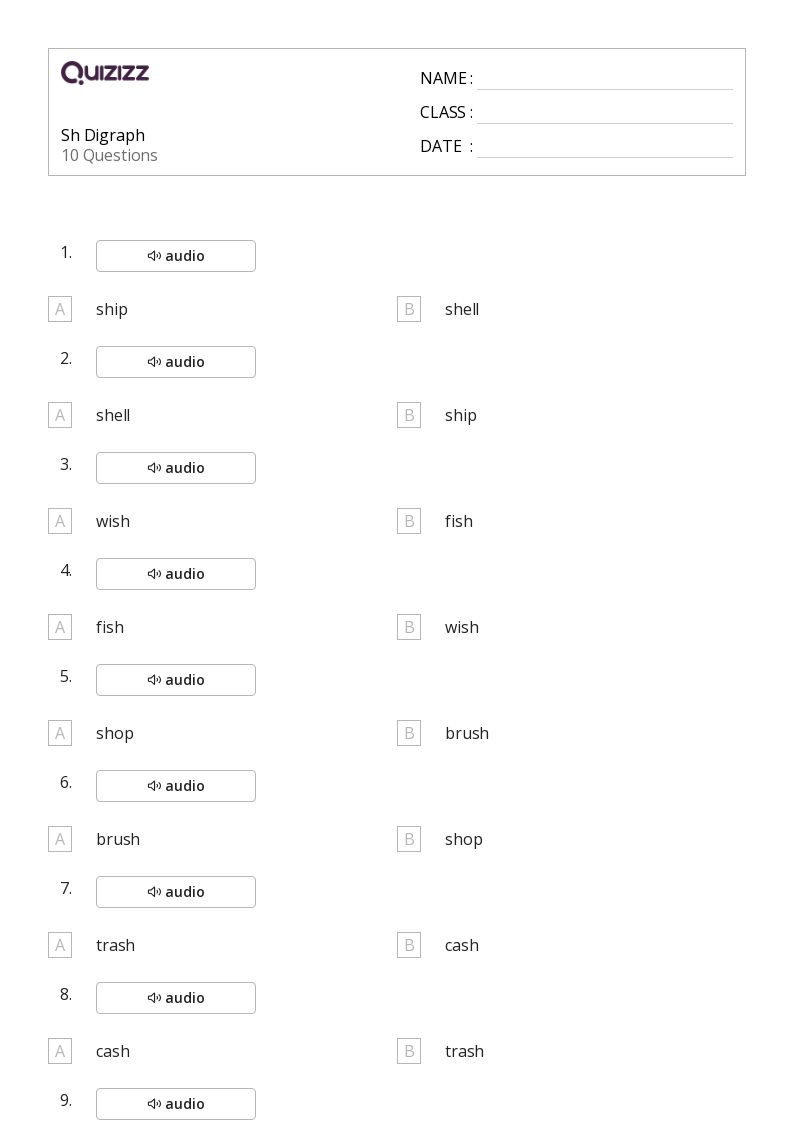Play audio for question 5
Image resolution: width=794 pixels, height=1123 pixels.
176,680
